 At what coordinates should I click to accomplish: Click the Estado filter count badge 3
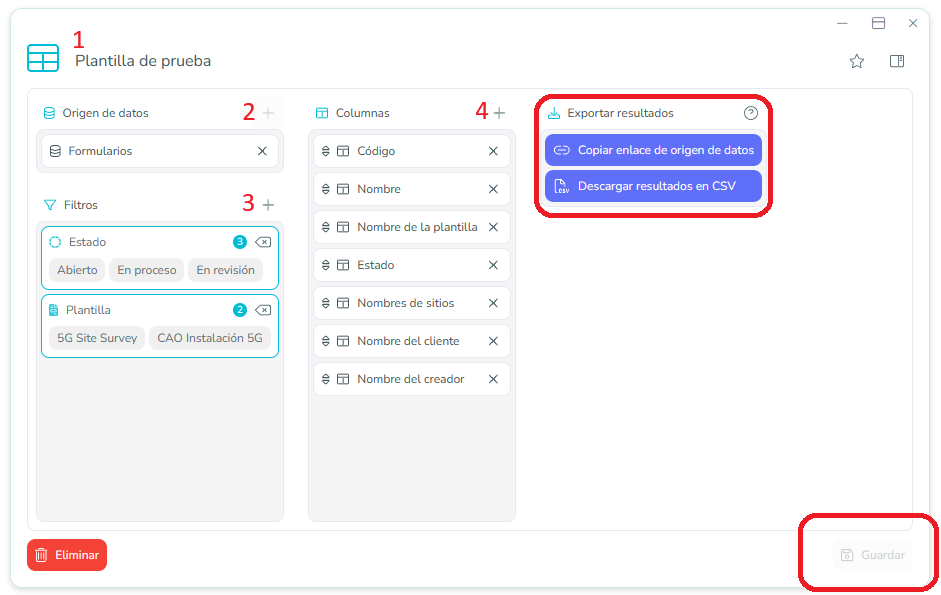click(x=239, y=242)
